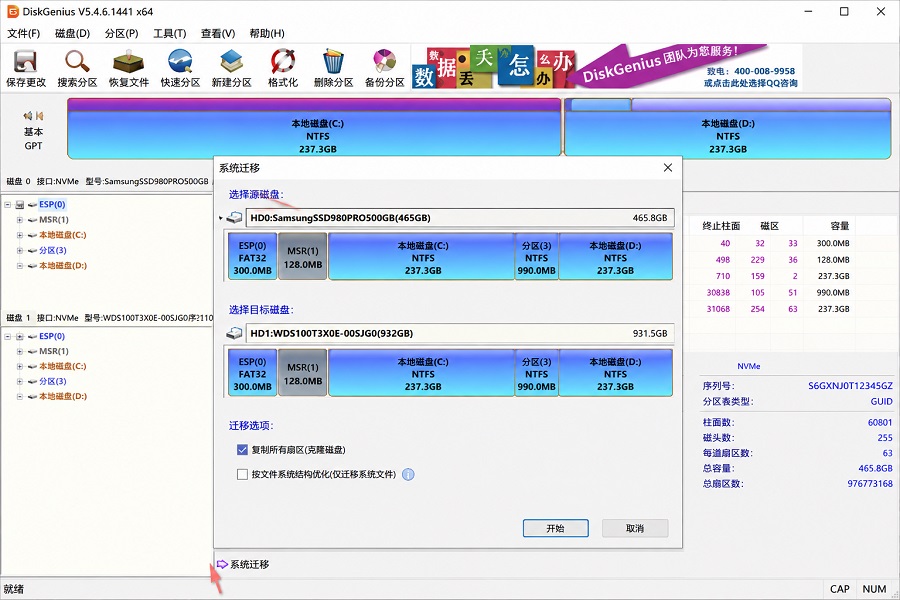Click the Delete Partition (删除分区) icon

(x=333, y=68)
